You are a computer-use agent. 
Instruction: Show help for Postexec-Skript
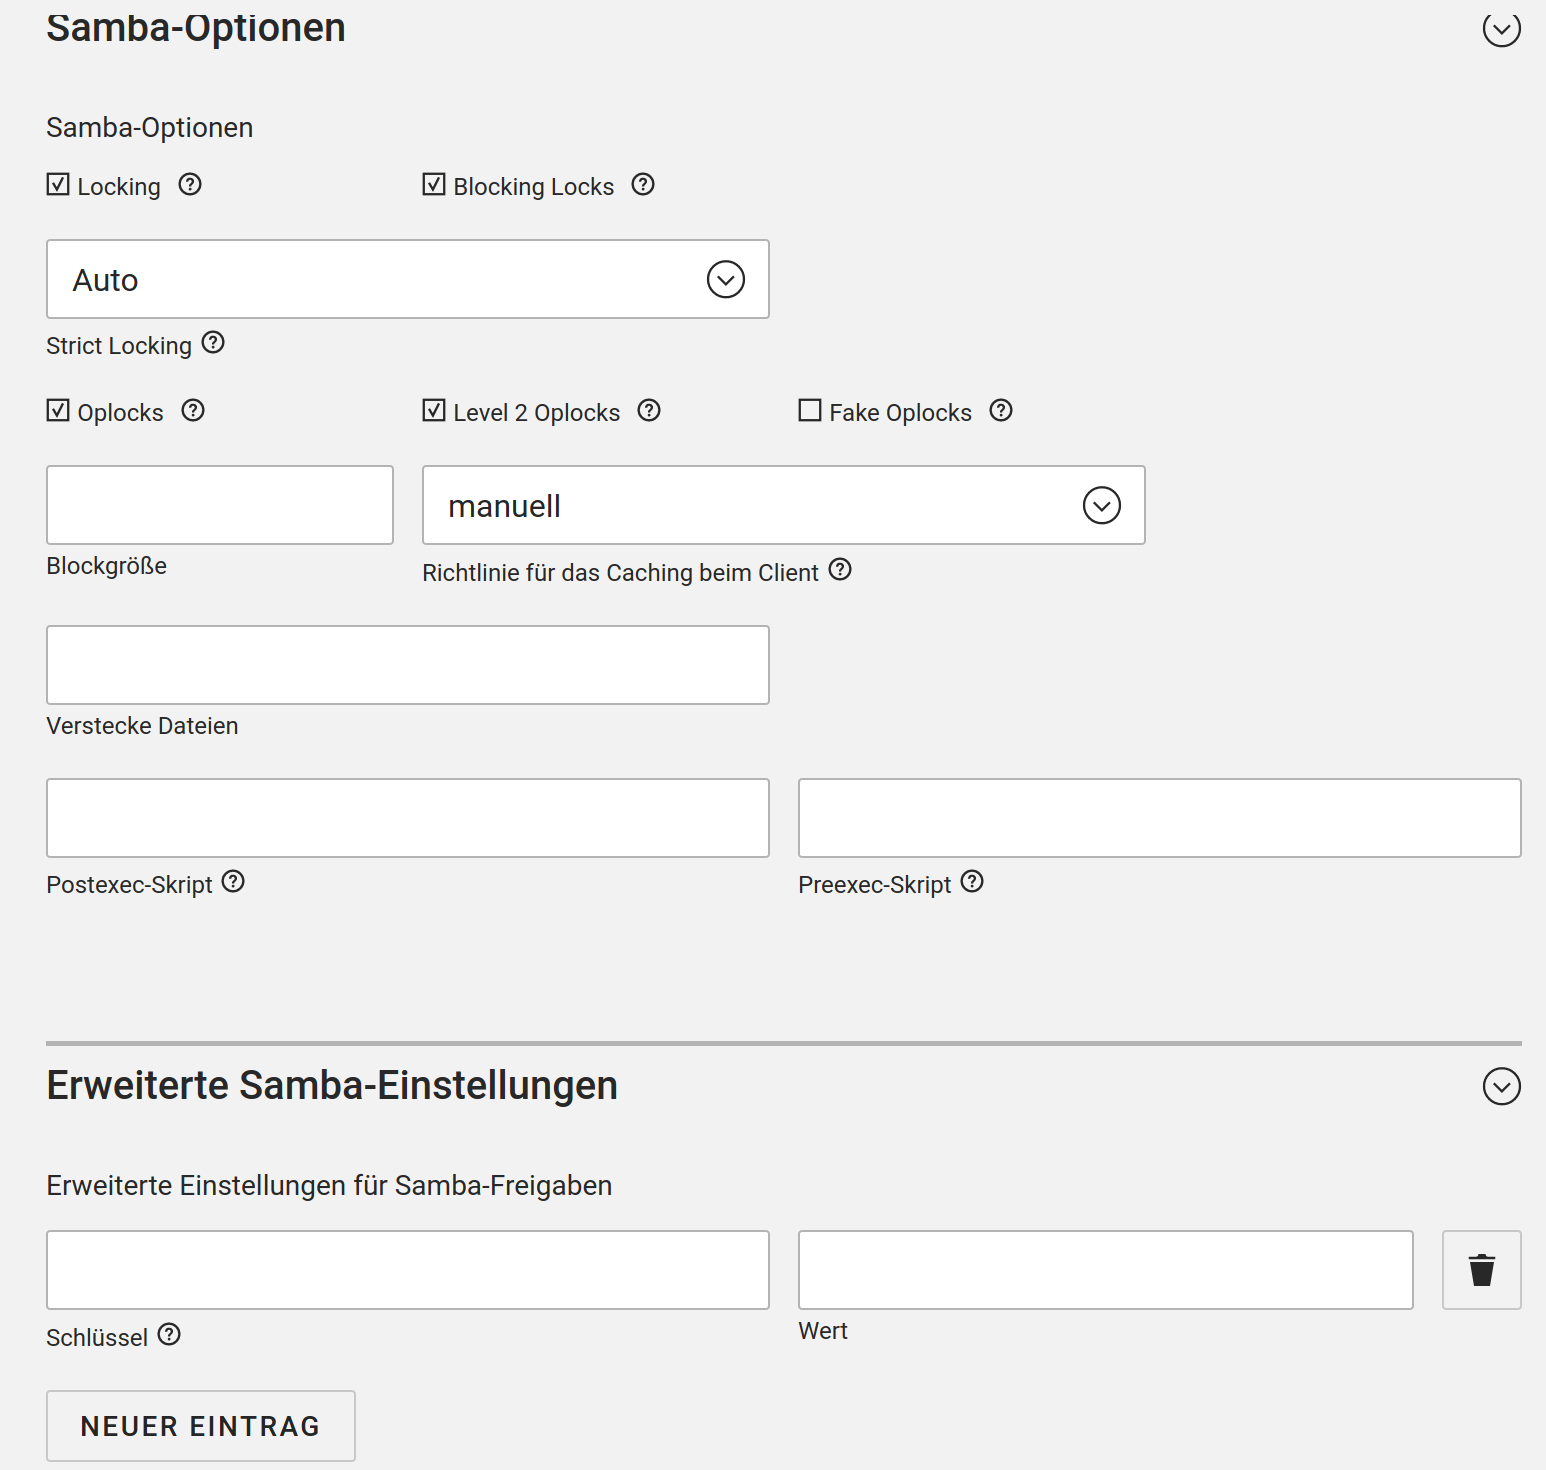click(233, 881)
